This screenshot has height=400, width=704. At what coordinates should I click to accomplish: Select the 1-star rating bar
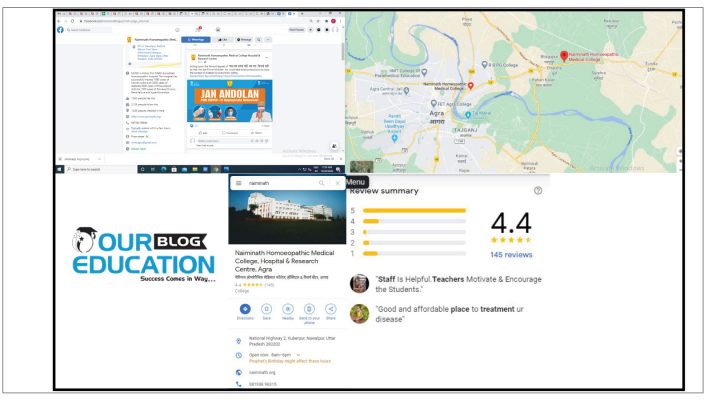pos(414,254)
